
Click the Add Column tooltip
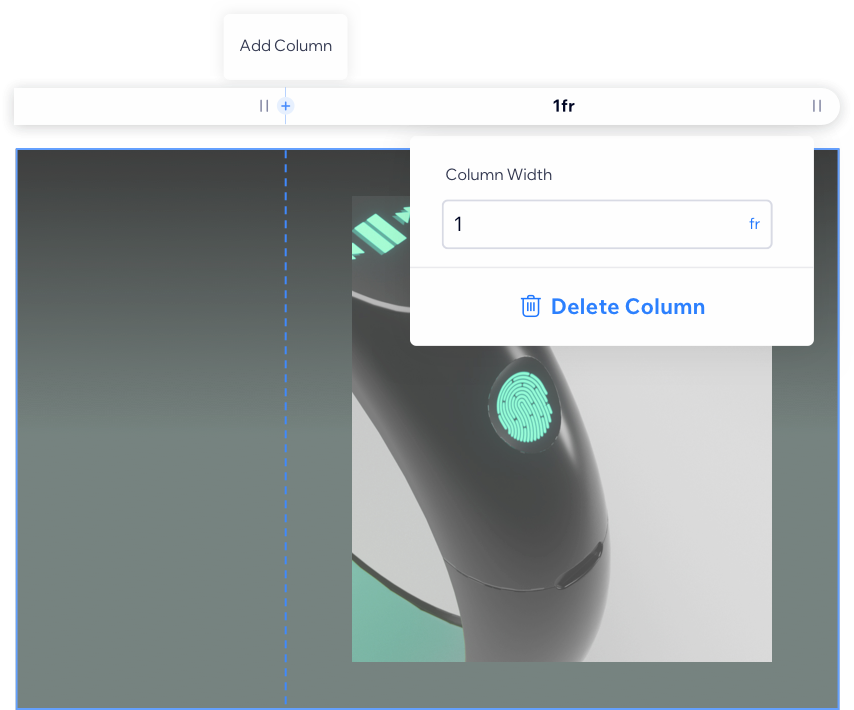pos(285,46)
